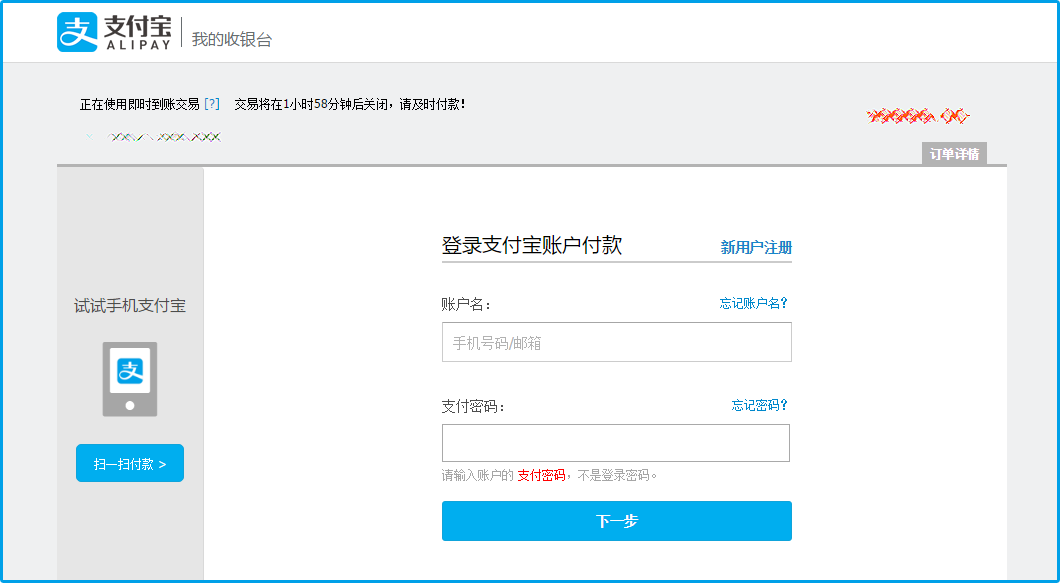Focus the 支付密码 password input box
1060x583 pixels.
616,443
